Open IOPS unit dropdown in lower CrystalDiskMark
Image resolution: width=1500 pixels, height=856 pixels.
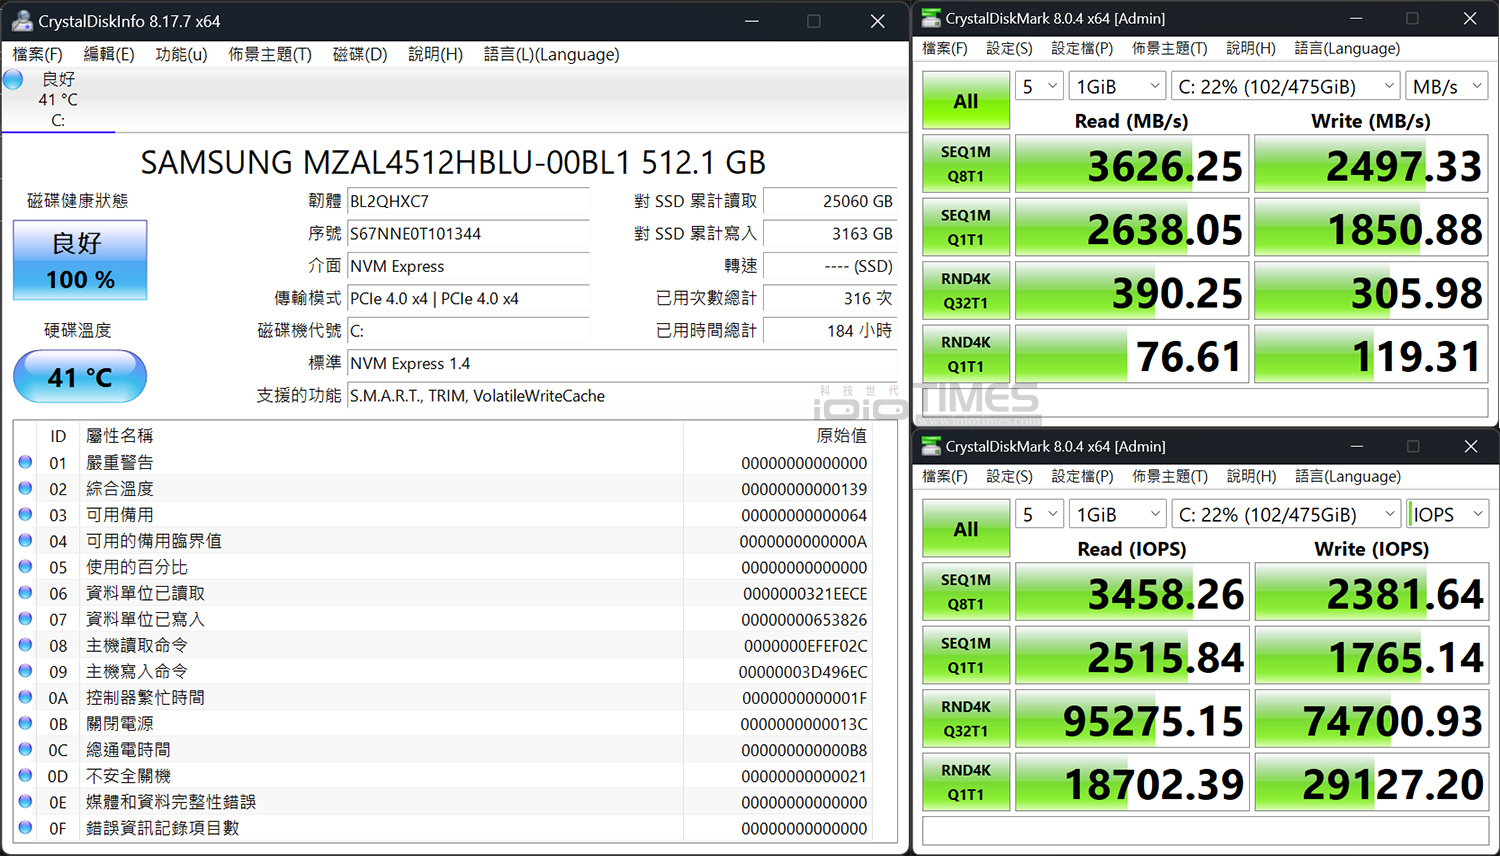[x=1447, y=515]
